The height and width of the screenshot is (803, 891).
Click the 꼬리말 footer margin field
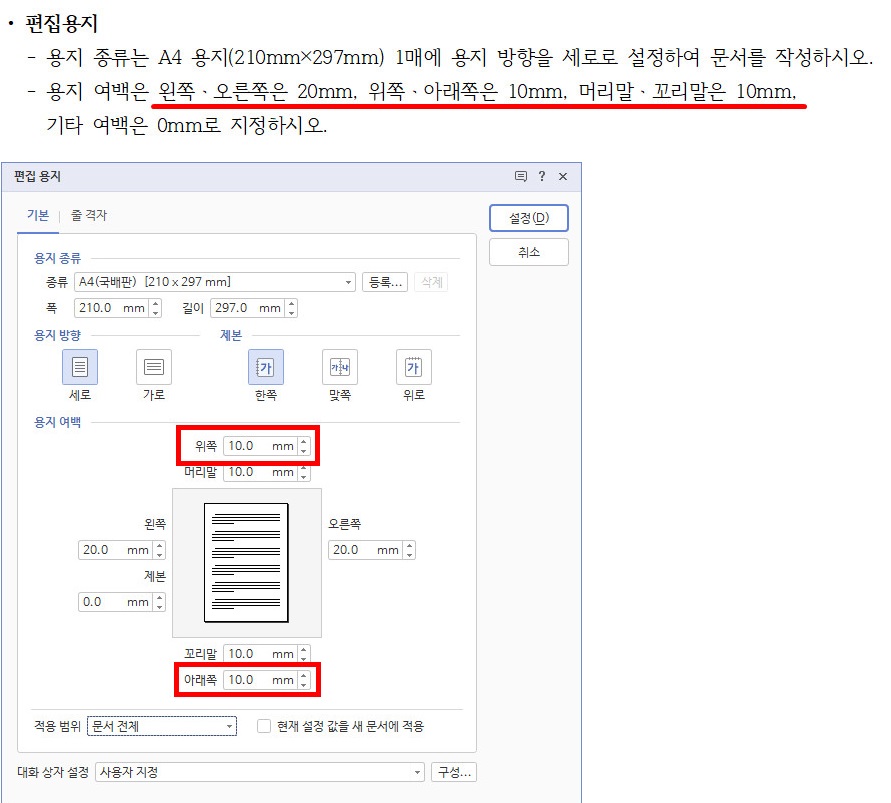(x=261, y=654)
